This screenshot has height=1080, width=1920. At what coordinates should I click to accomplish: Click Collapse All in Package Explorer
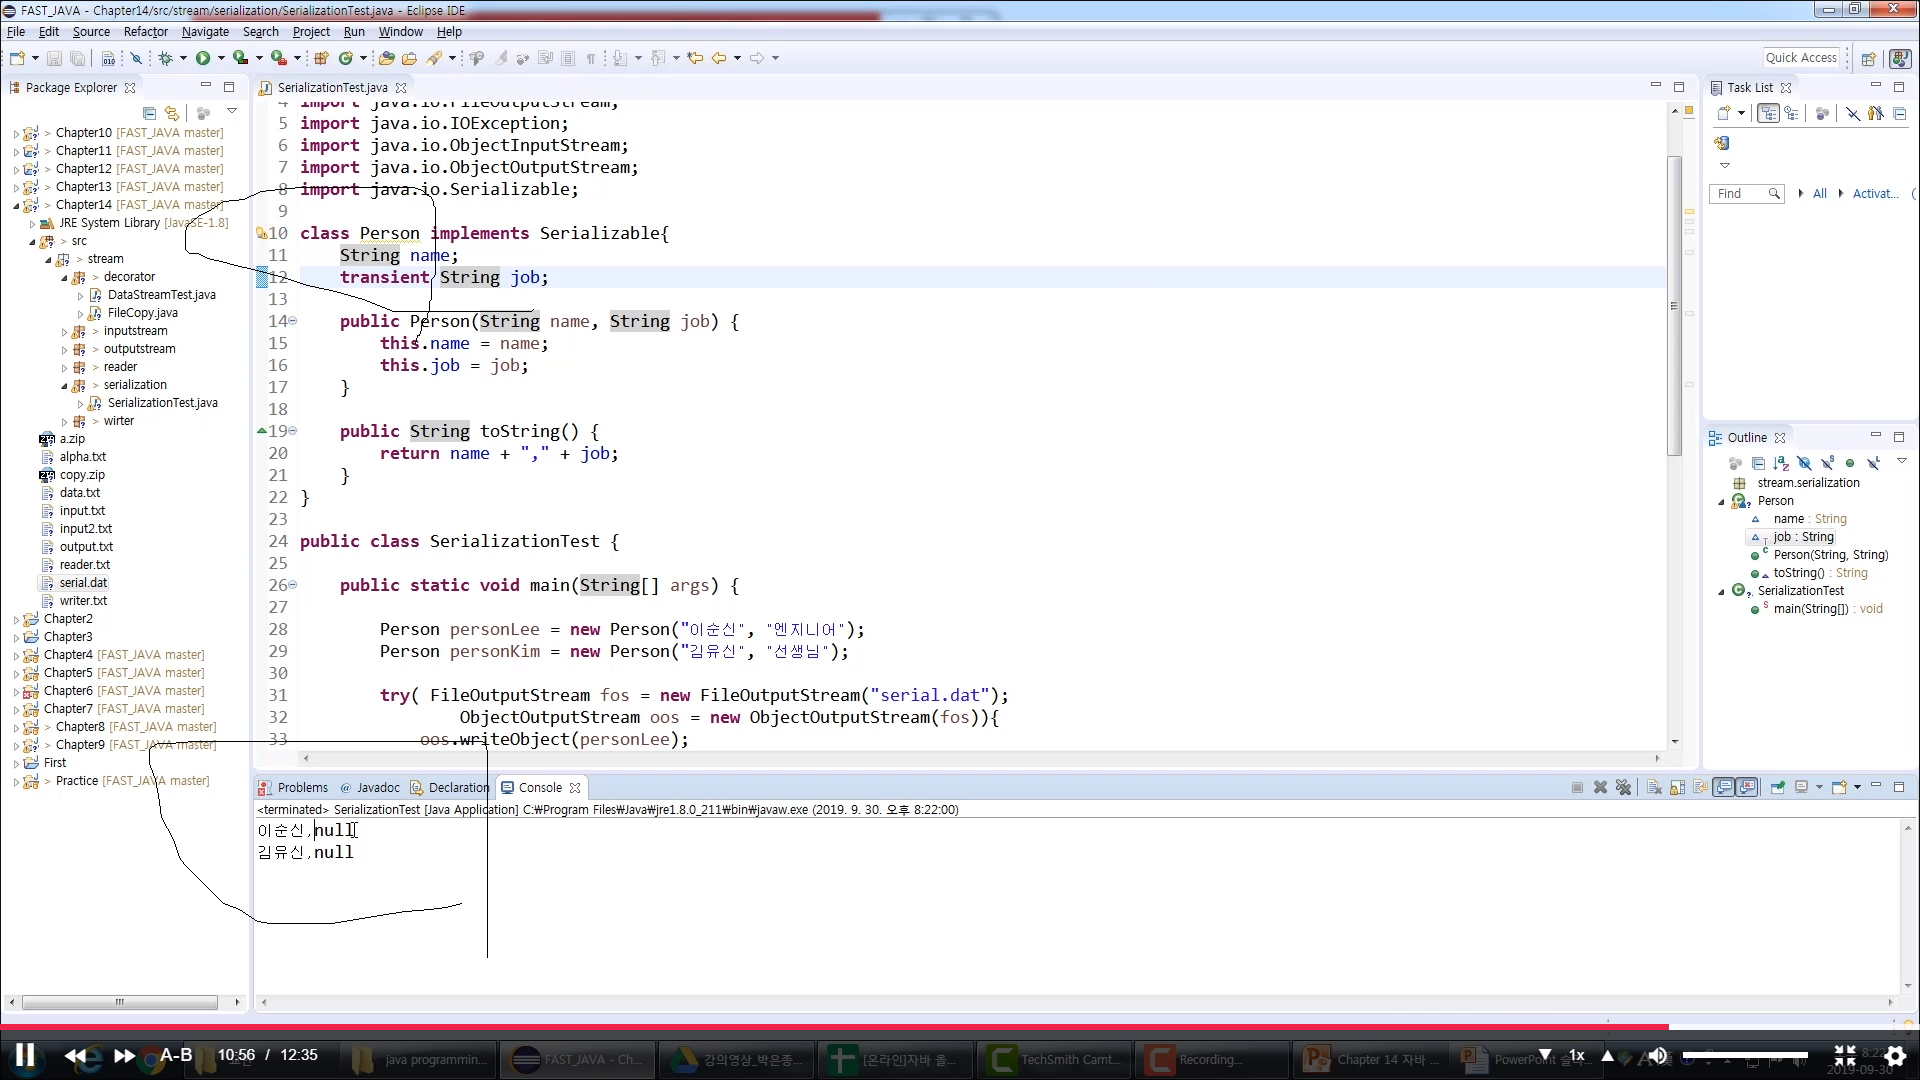tap(150, 113)
